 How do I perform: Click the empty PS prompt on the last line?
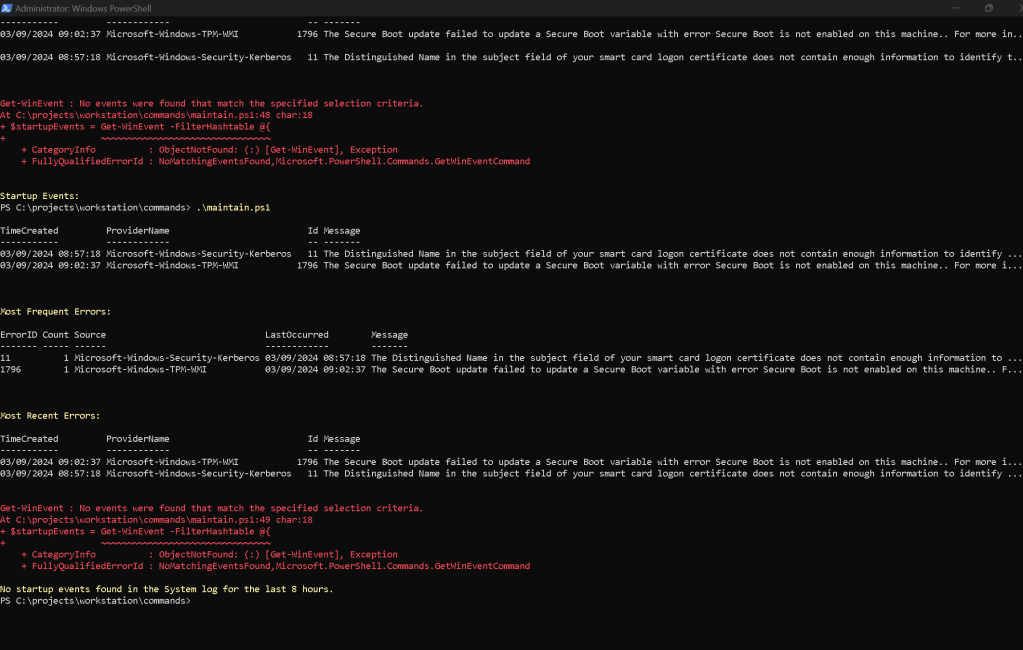(x=95, y=600)
